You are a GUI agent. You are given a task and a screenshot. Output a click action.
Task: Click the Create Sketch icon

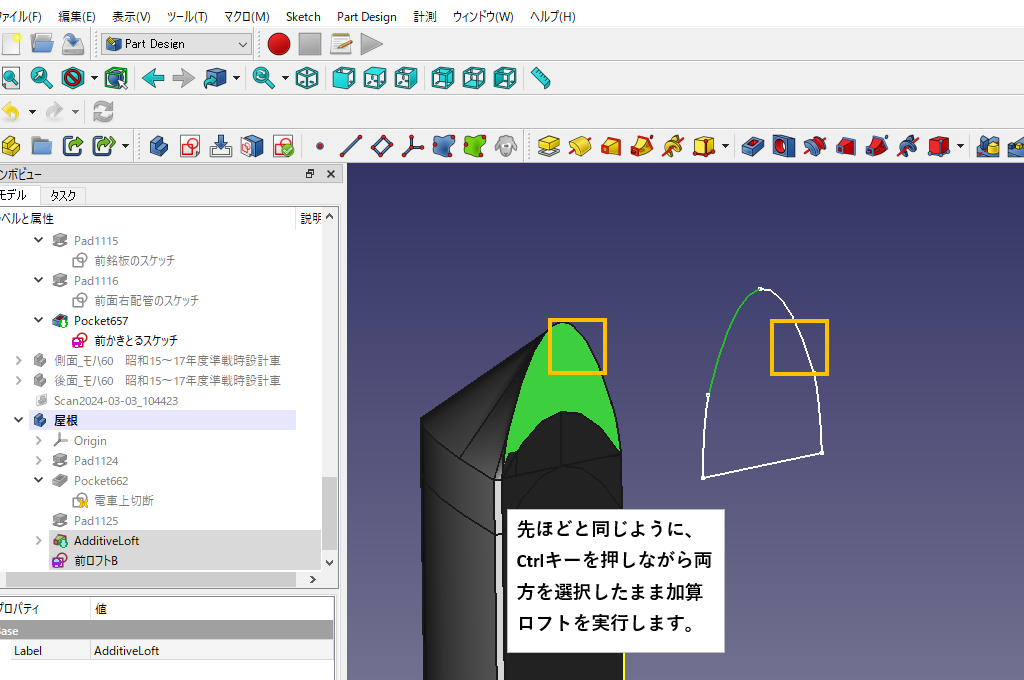[190, 147]
